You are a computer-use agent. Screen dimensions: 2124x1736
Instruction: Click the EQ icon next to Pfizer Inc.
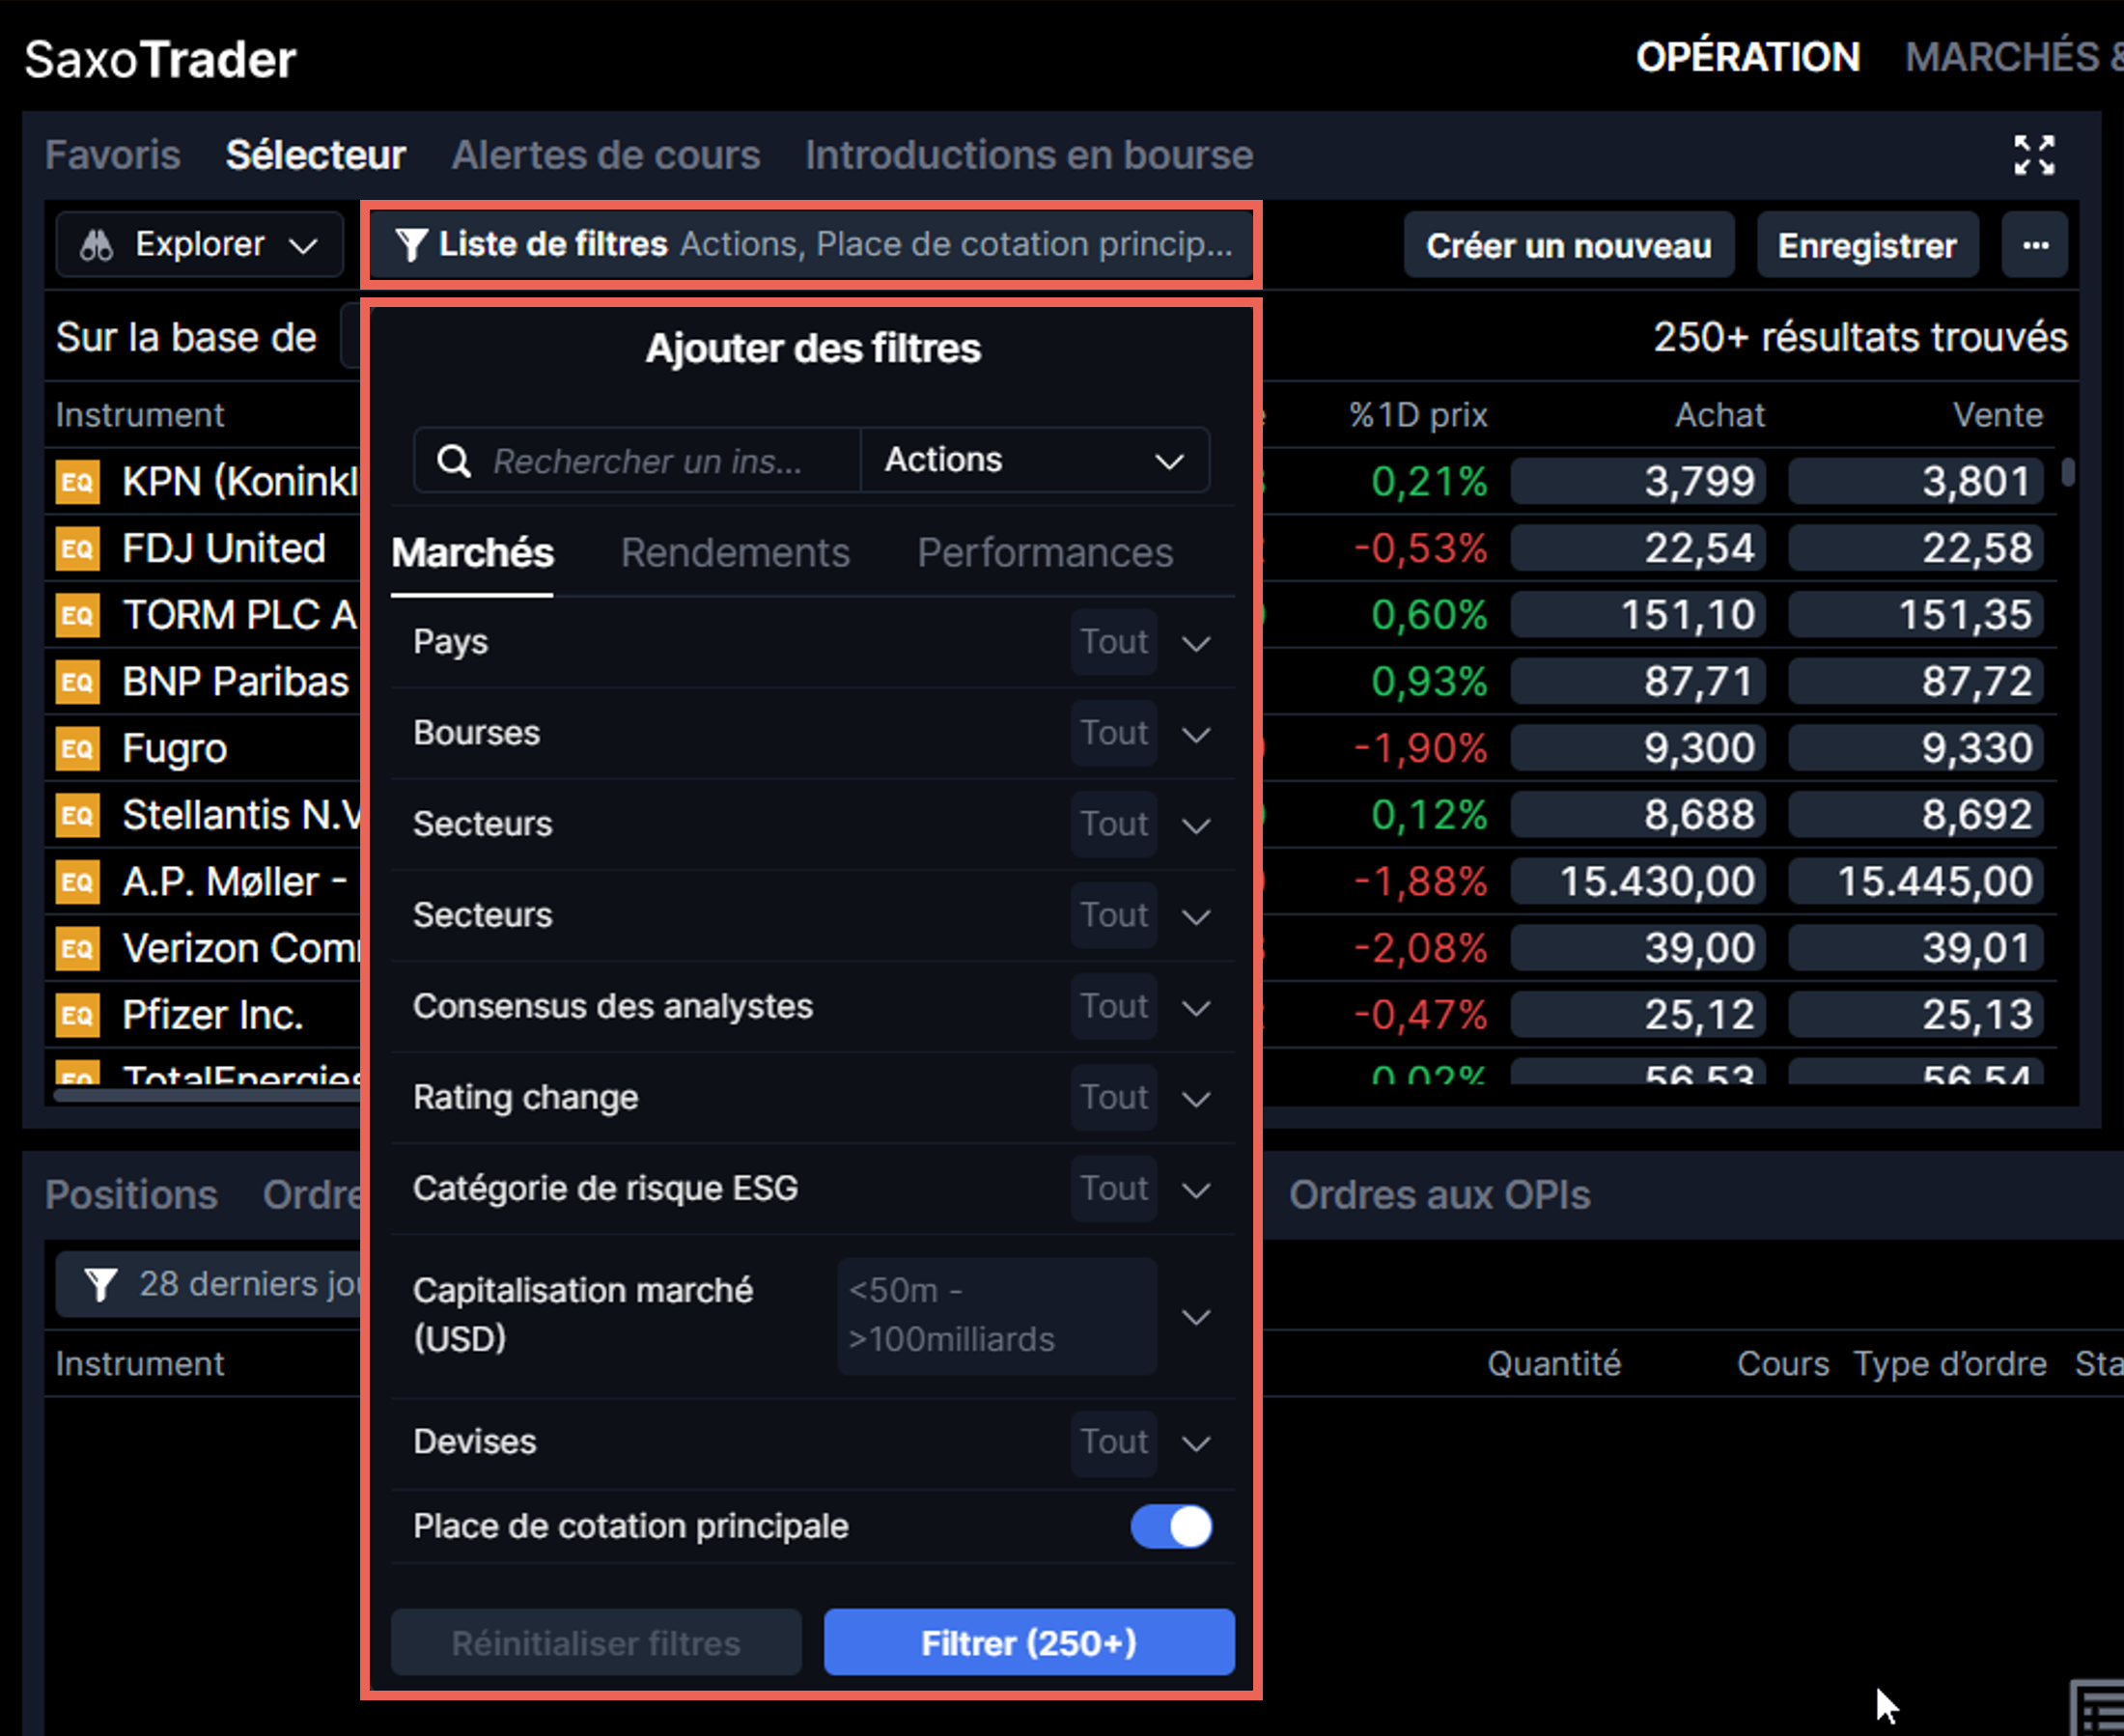click(77, 1014)
